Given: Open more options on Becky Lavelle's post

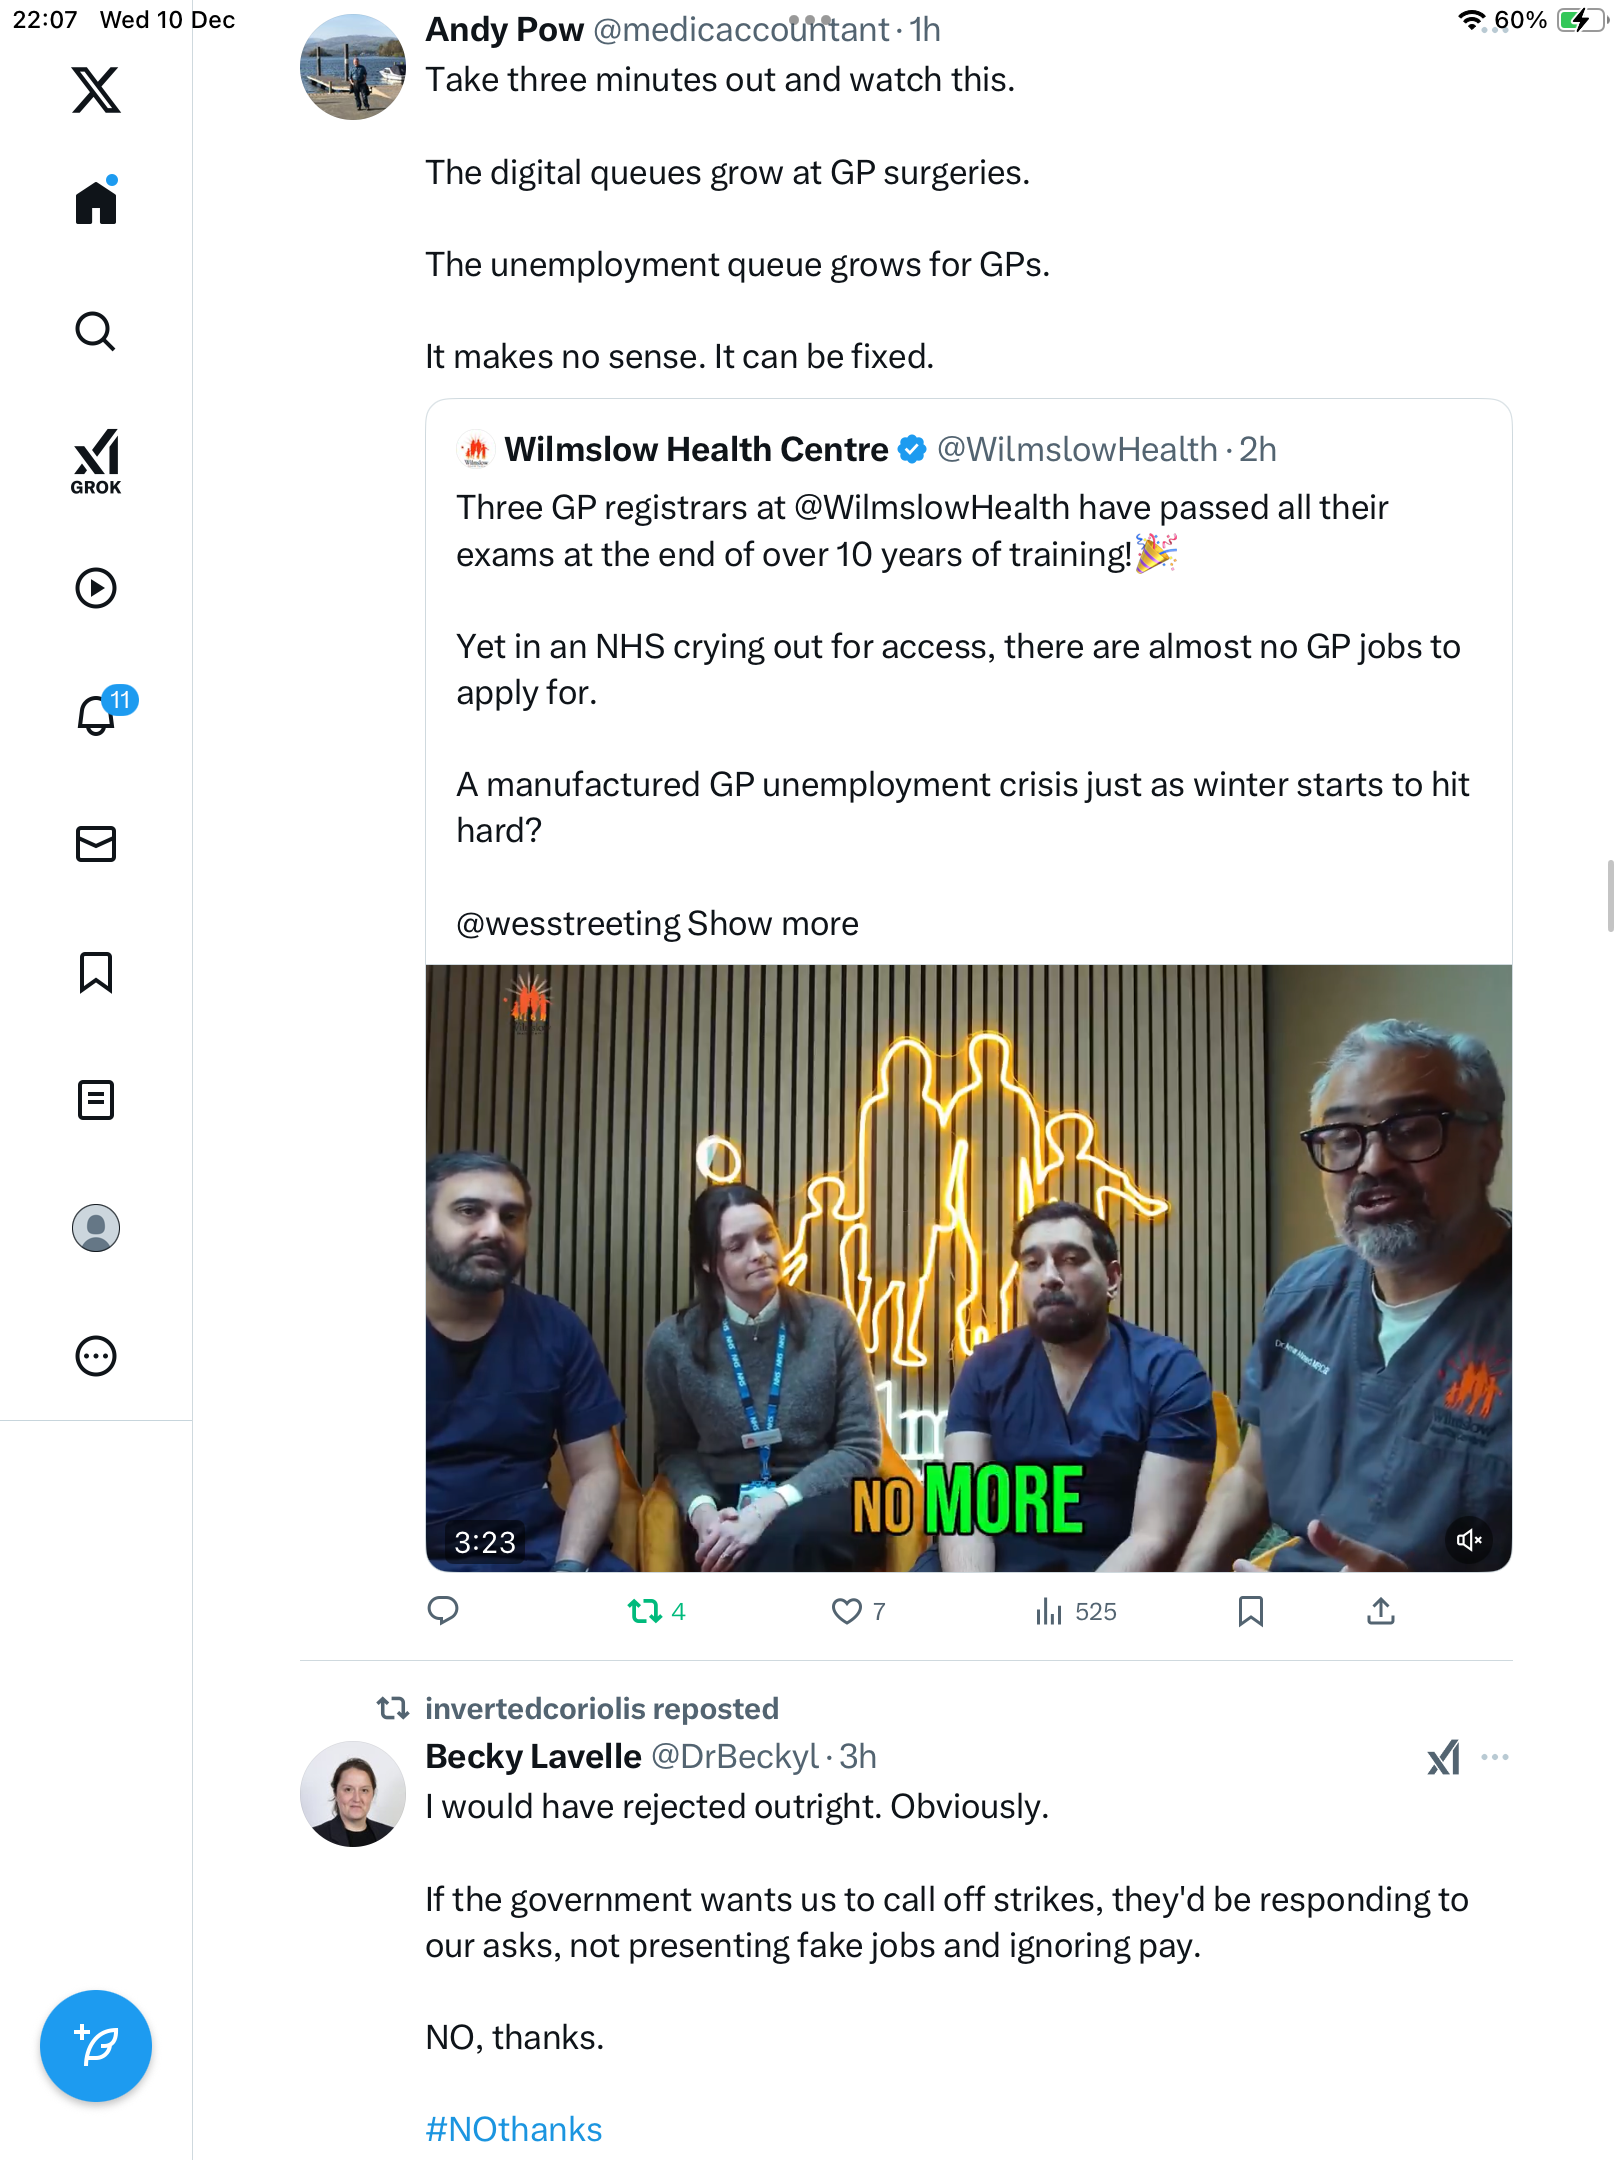Looking at the screenshot, I should (1495, 1757).
